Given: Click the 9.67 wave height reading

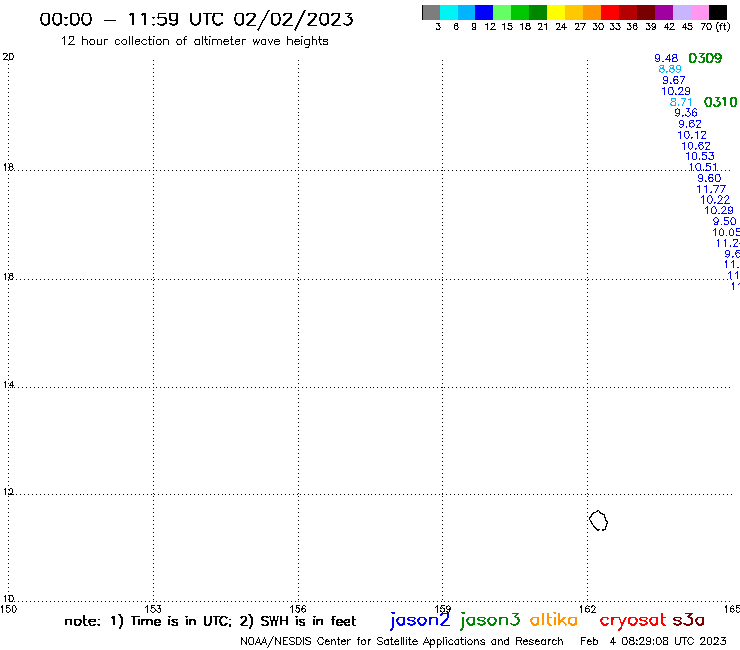Looking at the screenshot, I should coord(673,80).
